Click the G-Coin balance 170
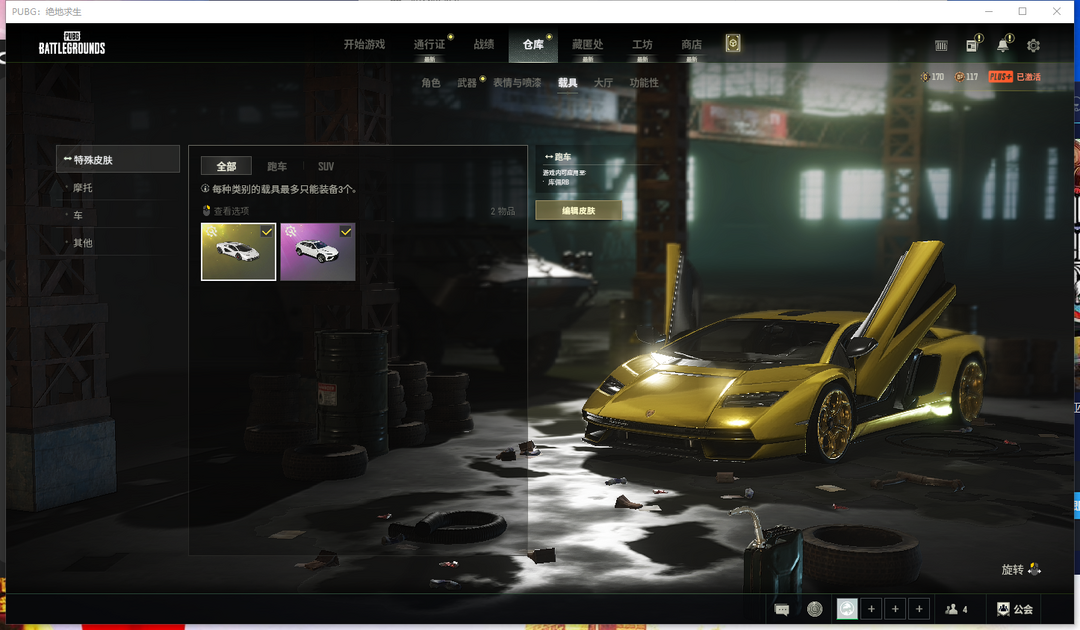The height and width of the screenshot is (630, 1080). click(x=932, y=76)
